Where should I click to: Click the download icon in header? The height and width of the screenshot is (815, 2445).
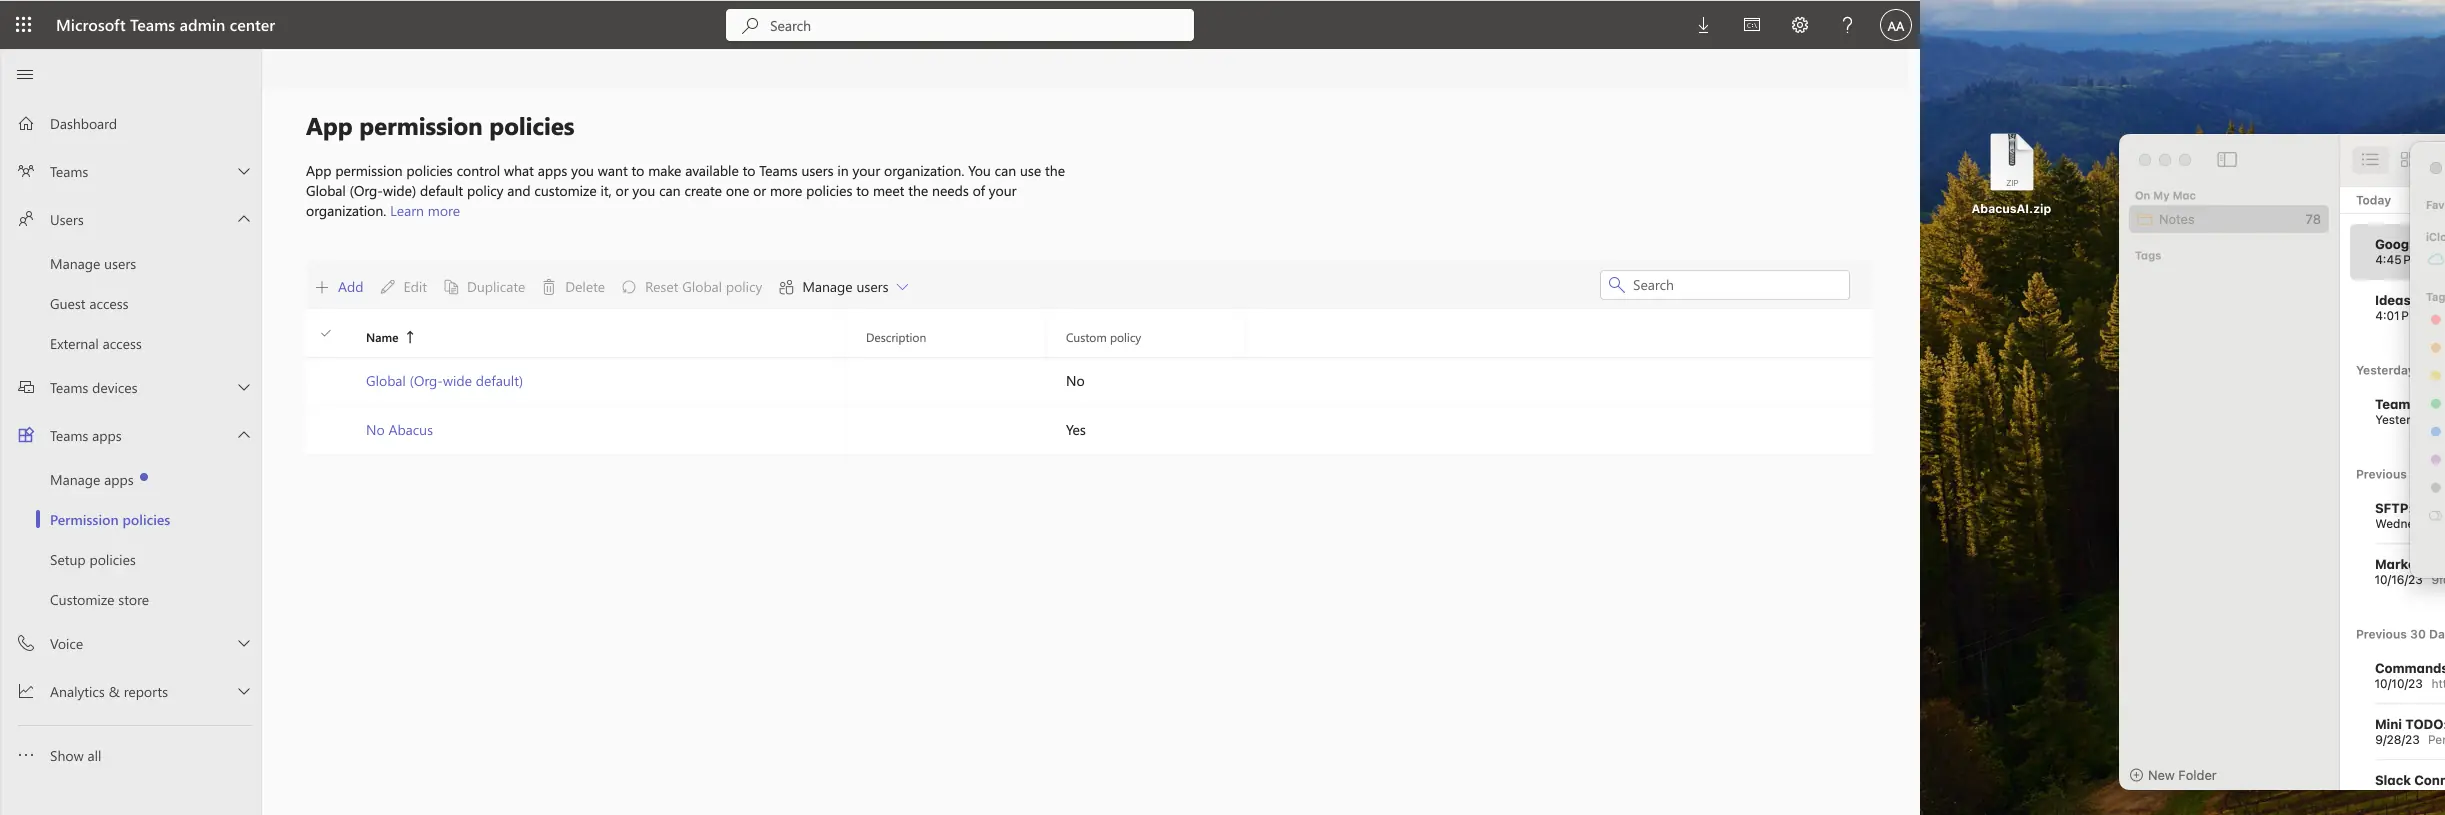1703,25
